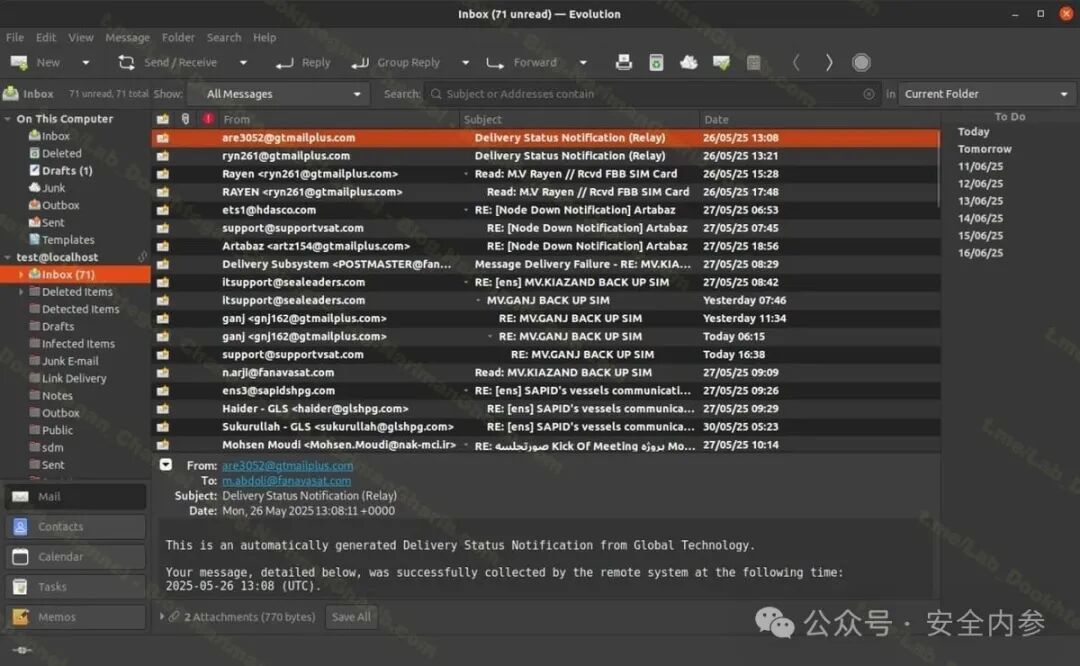Open the View menu
The height and width of the screenshot is (666, 1080).
[81, 37]
